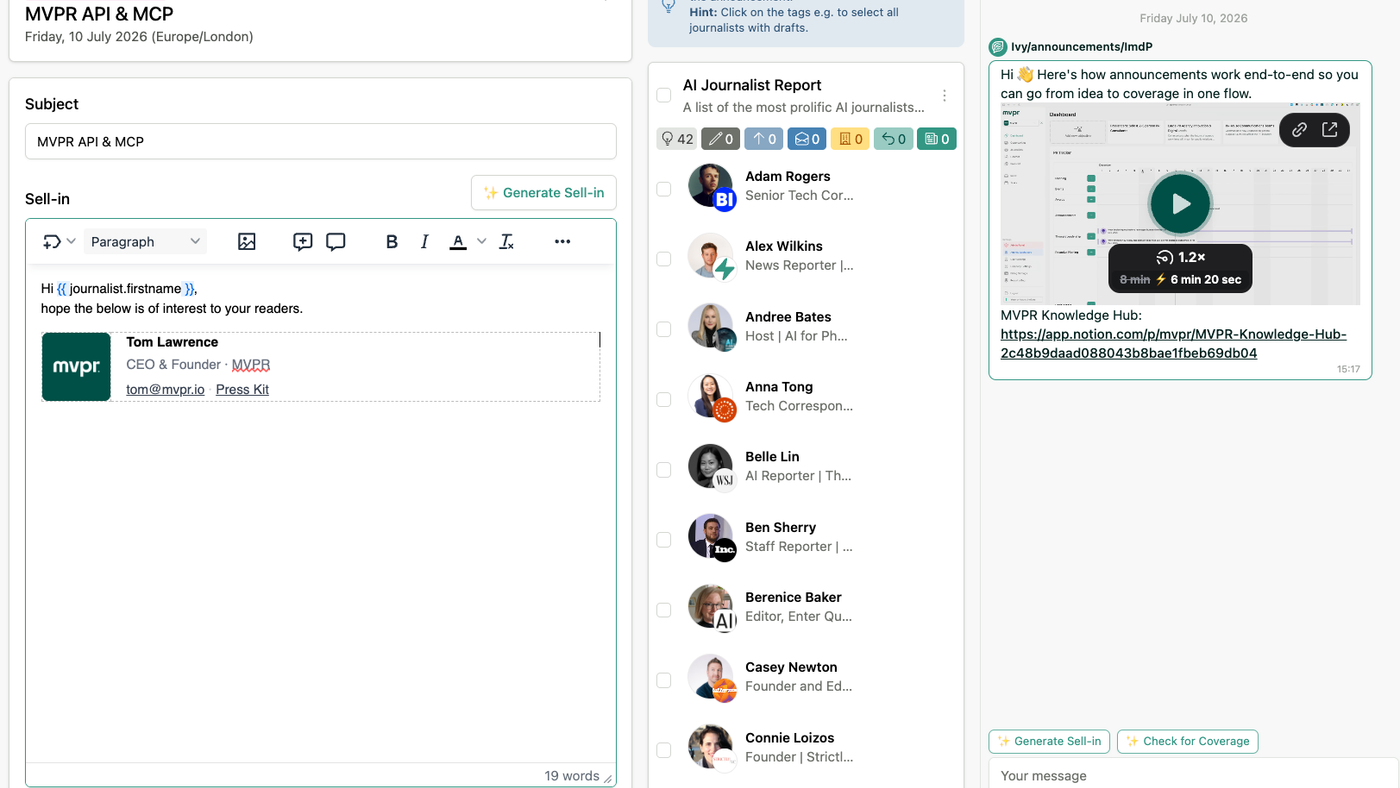
Task: Change the 1.2× video playback speed
Action: point(1180,257)
